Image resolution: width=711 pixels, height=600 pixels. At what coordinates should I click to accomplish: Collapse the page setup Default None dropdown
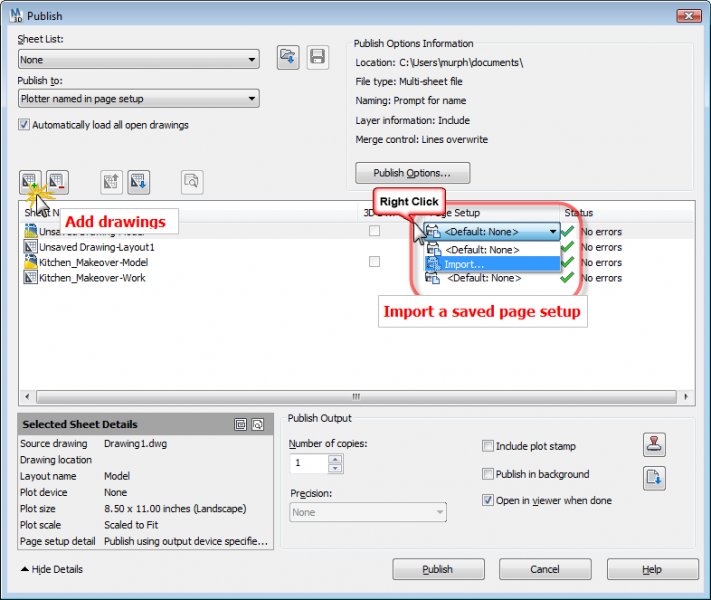click(x=553, y=232)
